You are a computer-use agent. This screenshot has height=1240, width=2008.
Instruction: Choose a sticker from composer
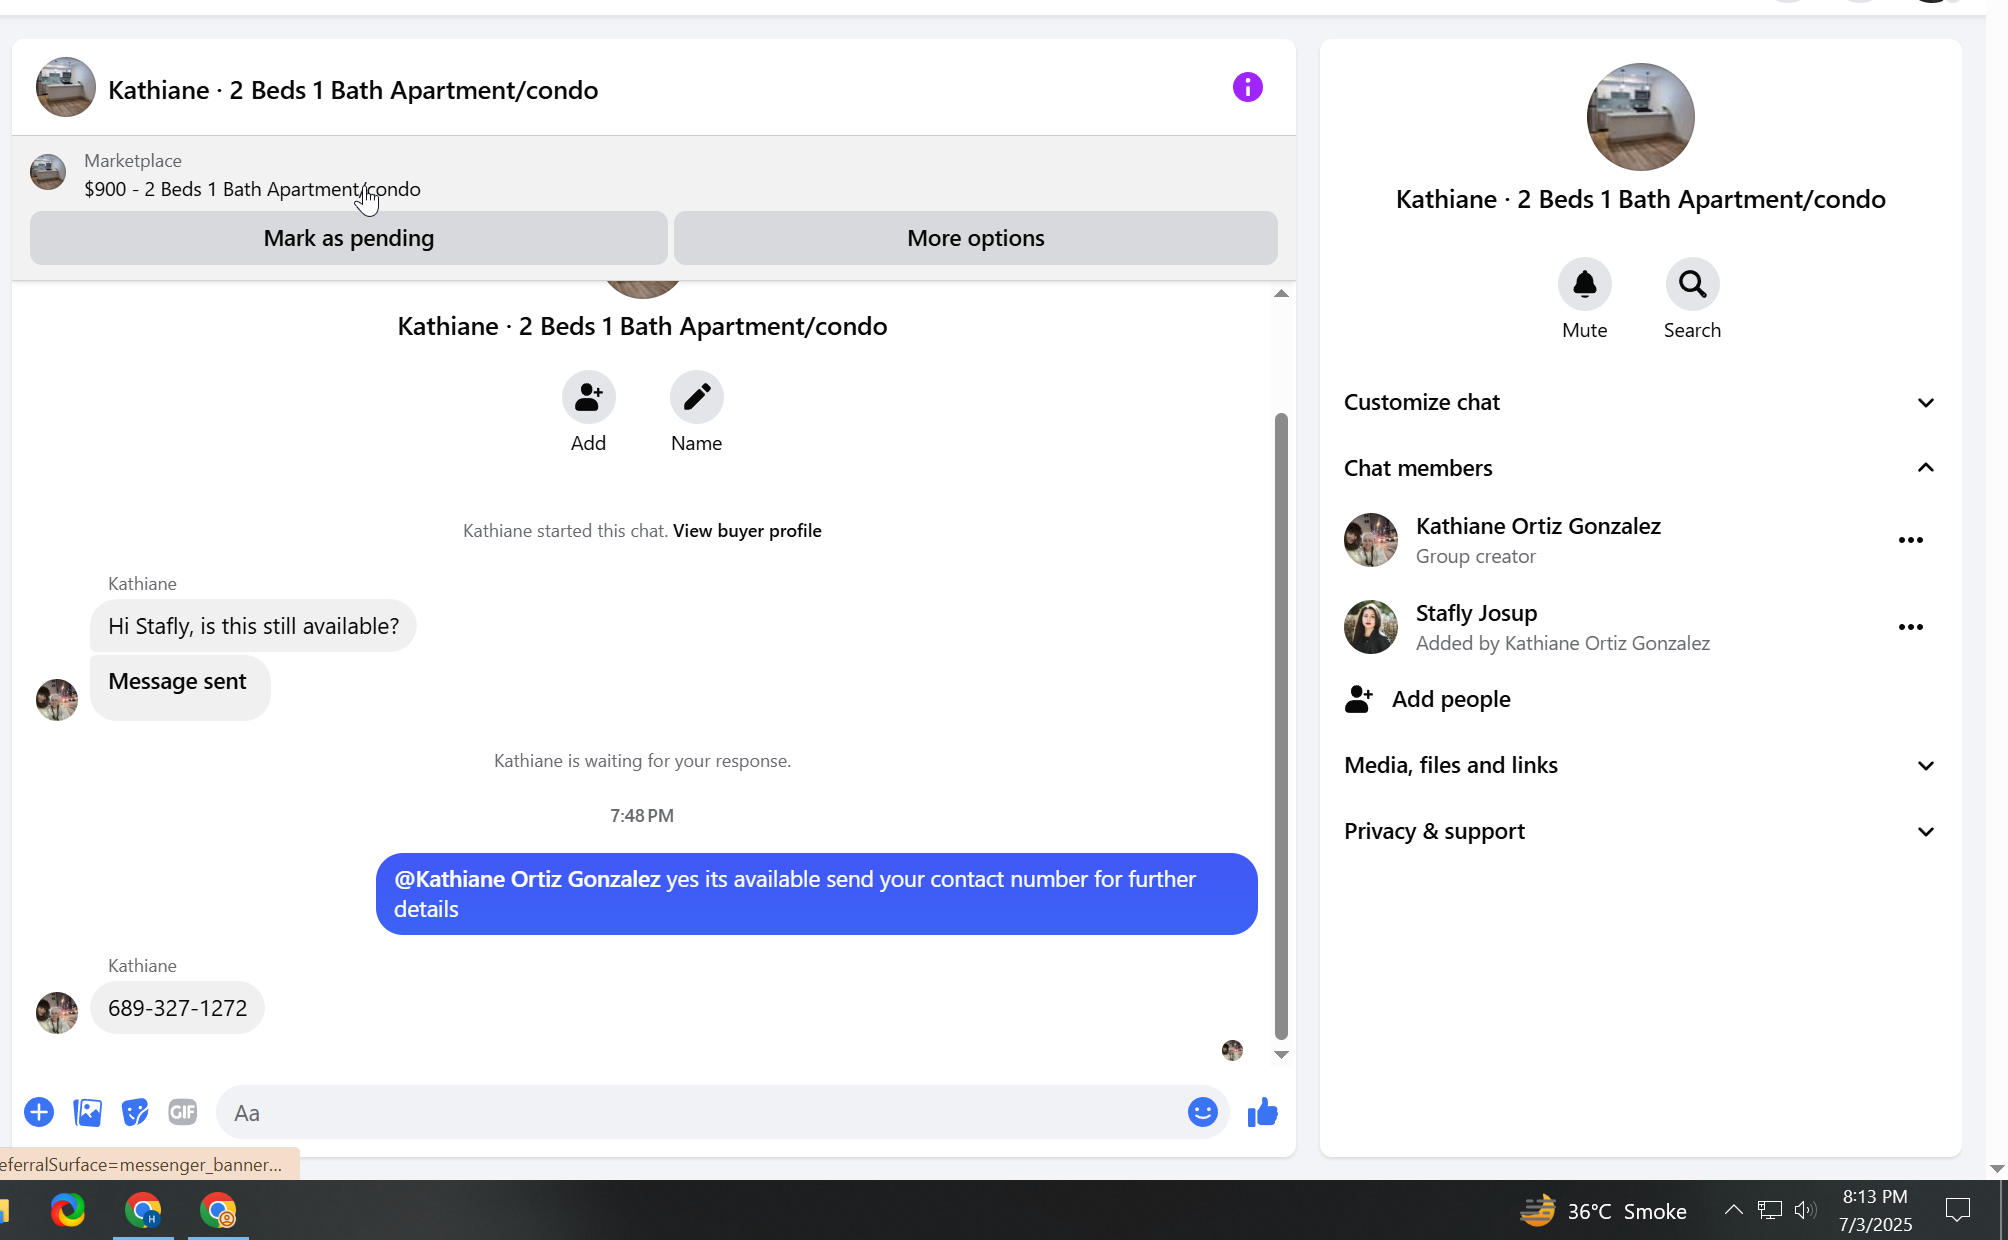(x=135, y=1112)
